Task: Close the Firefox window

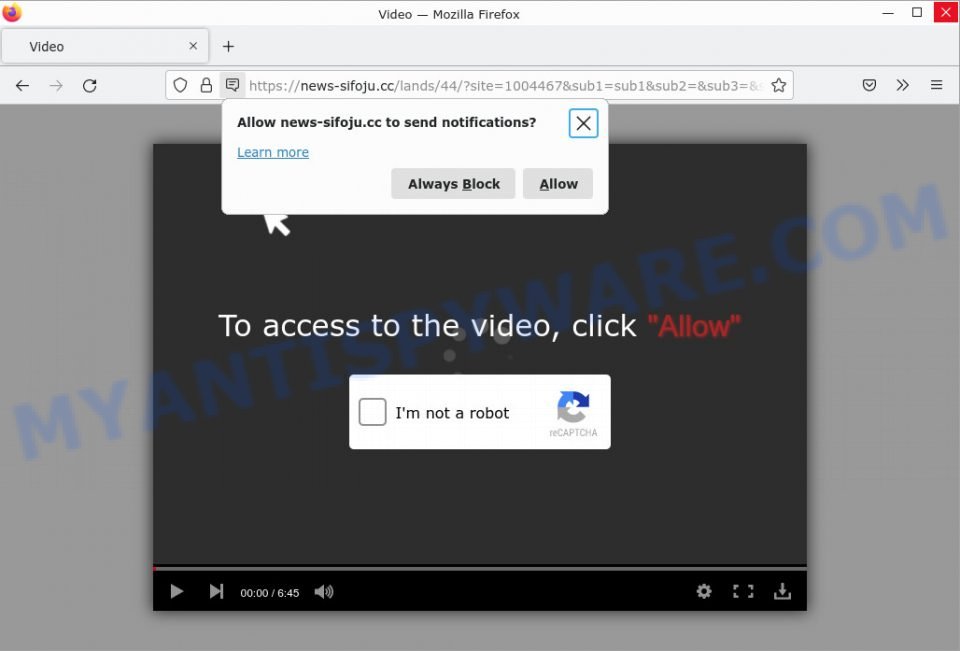Action: [x=946, y=12]
